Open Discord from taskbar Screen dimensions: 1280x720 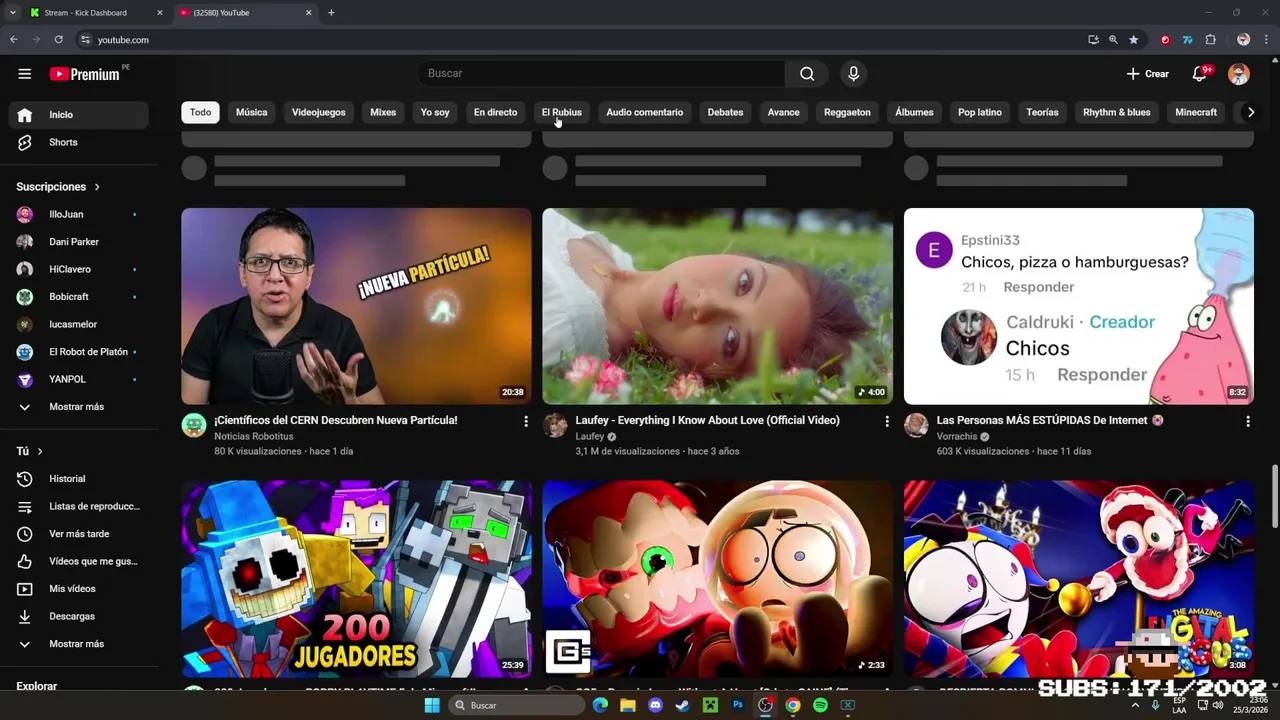655,705
